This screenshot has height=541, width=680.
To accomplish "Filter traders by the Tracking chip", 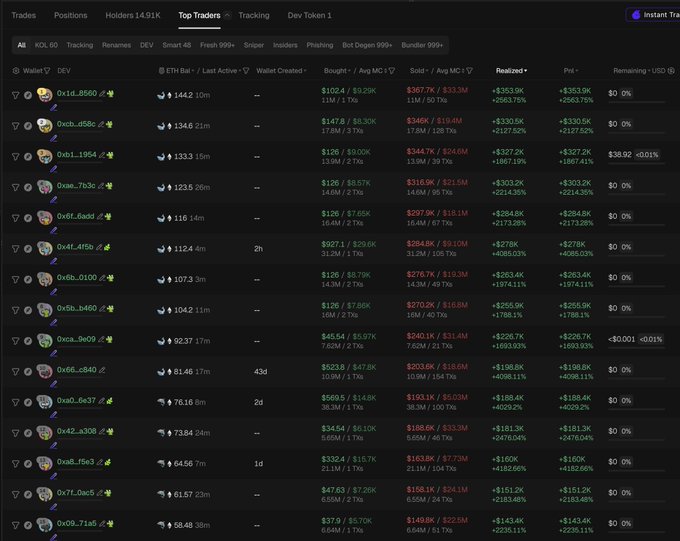I will pos(79,45).
